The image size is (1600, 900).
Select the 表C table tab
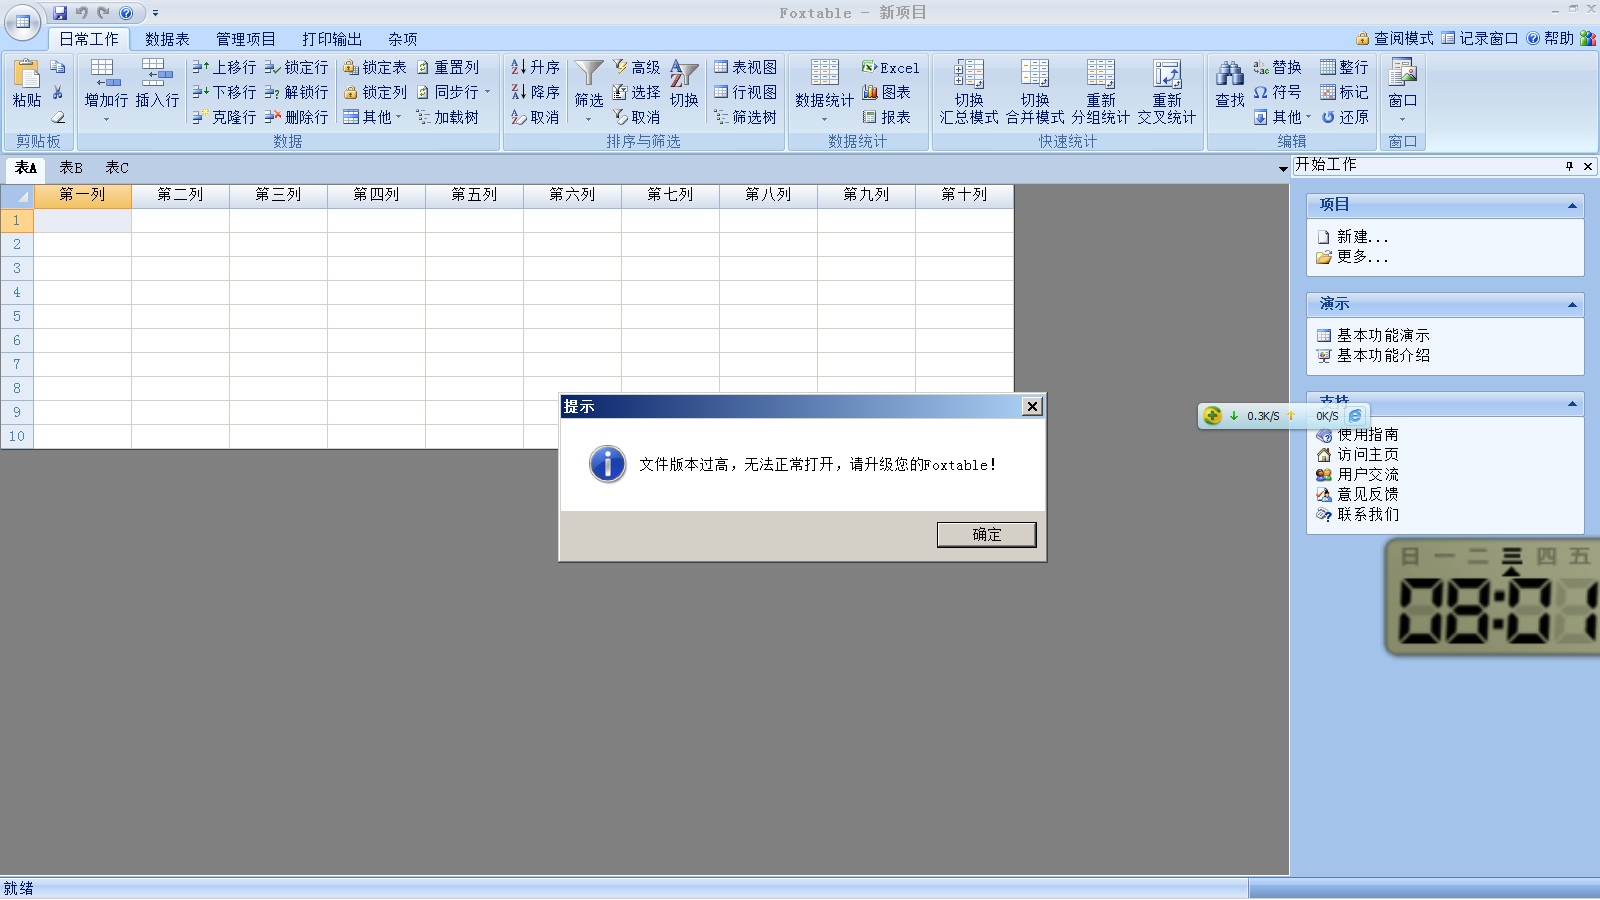117,168
